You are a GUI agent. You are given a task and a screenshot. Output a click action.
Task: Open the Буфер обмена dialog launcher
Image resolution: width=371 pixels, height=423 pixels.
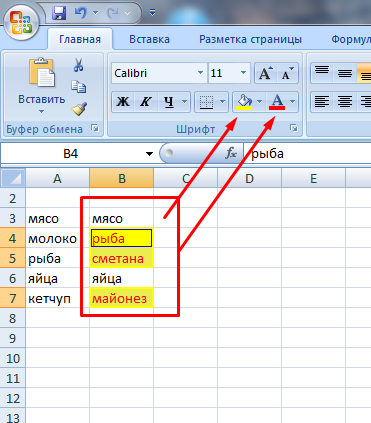[x=95, y=128]
